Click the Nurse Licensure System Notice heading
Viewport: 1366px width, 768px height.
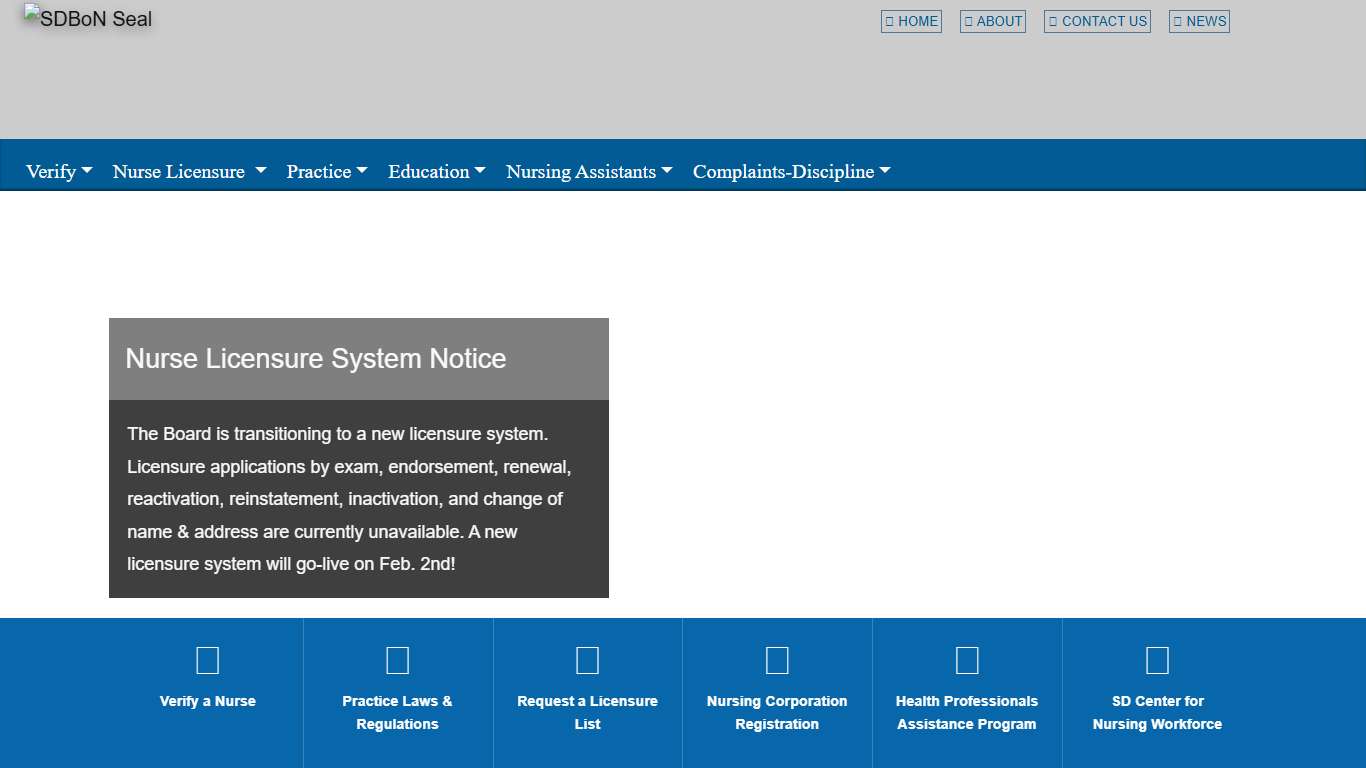(x=316, y=358)
